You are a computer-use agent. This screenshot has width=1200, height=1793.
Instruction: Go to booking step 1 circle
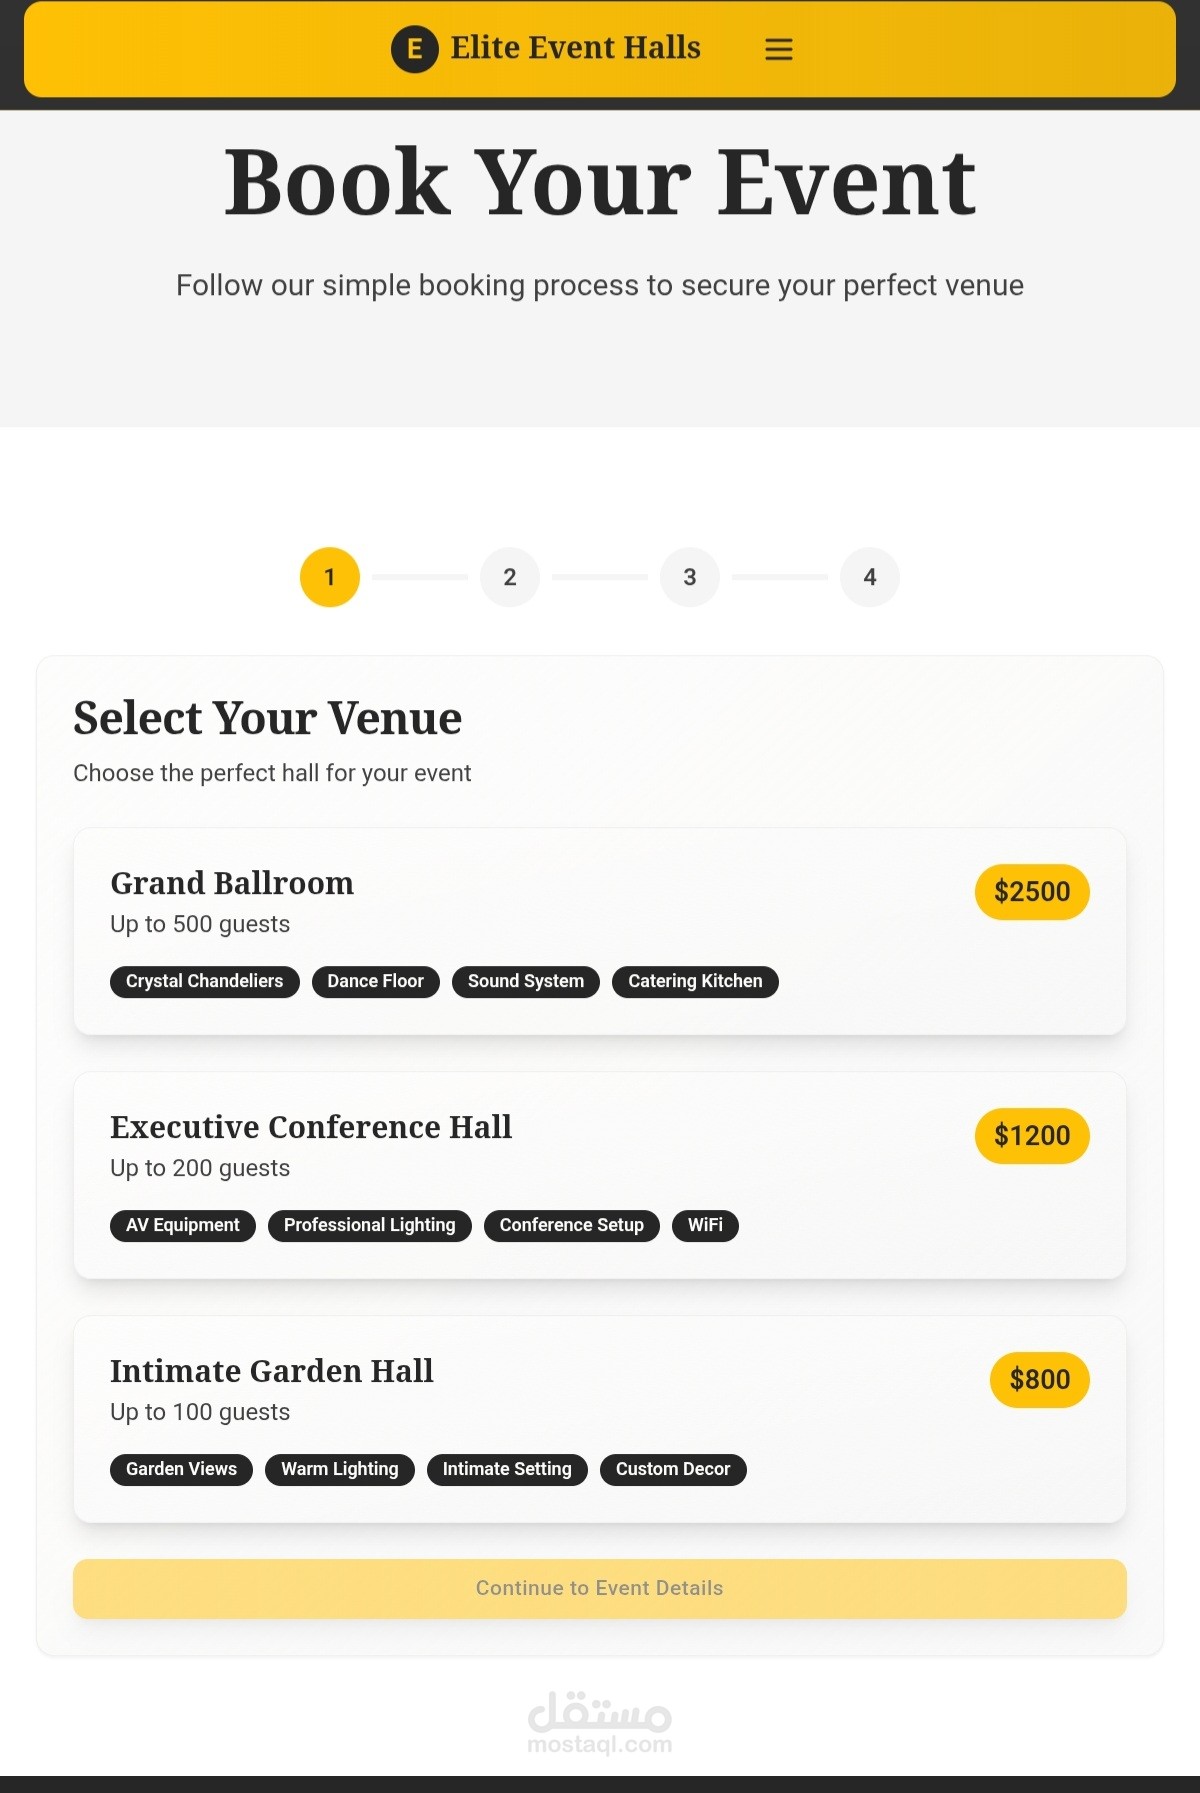point(330,577)
